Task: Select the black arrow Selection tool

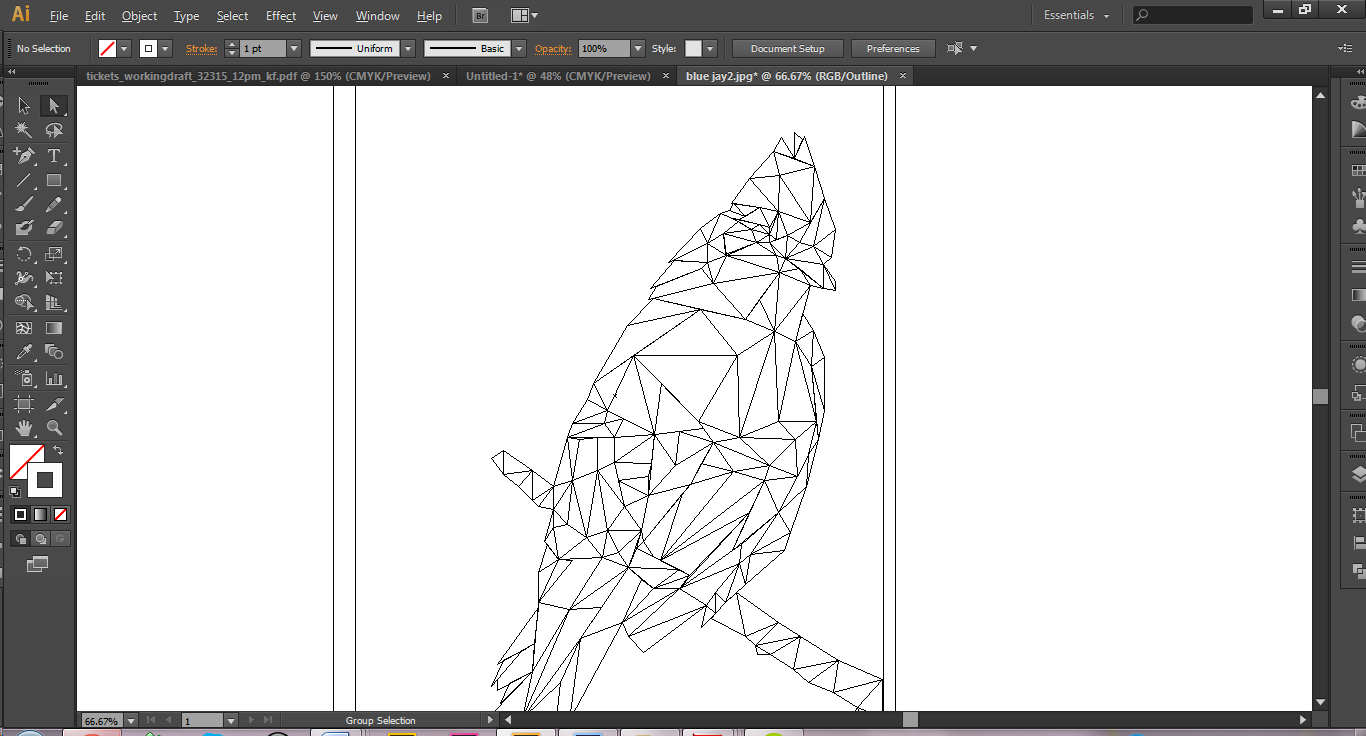Action: [x=24, y=106]
